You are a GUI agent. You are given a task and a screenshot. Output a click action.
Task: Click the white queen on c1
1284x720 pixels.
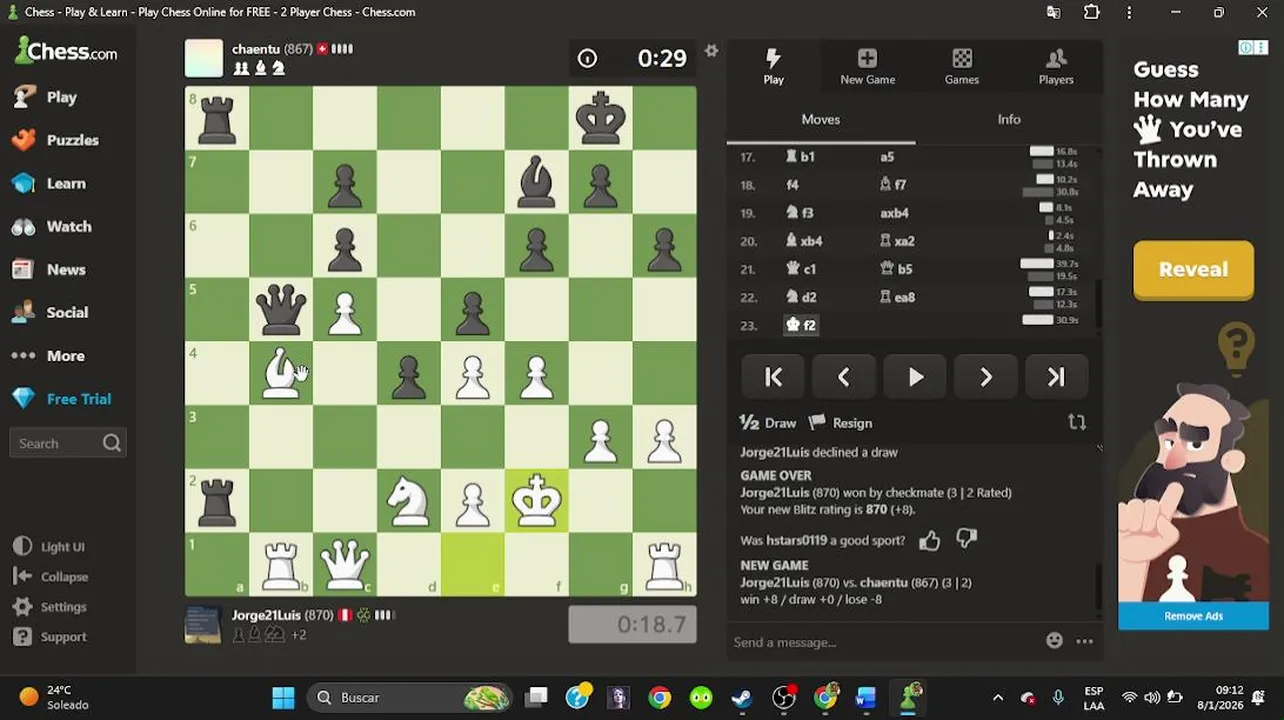tap(345, 565)
